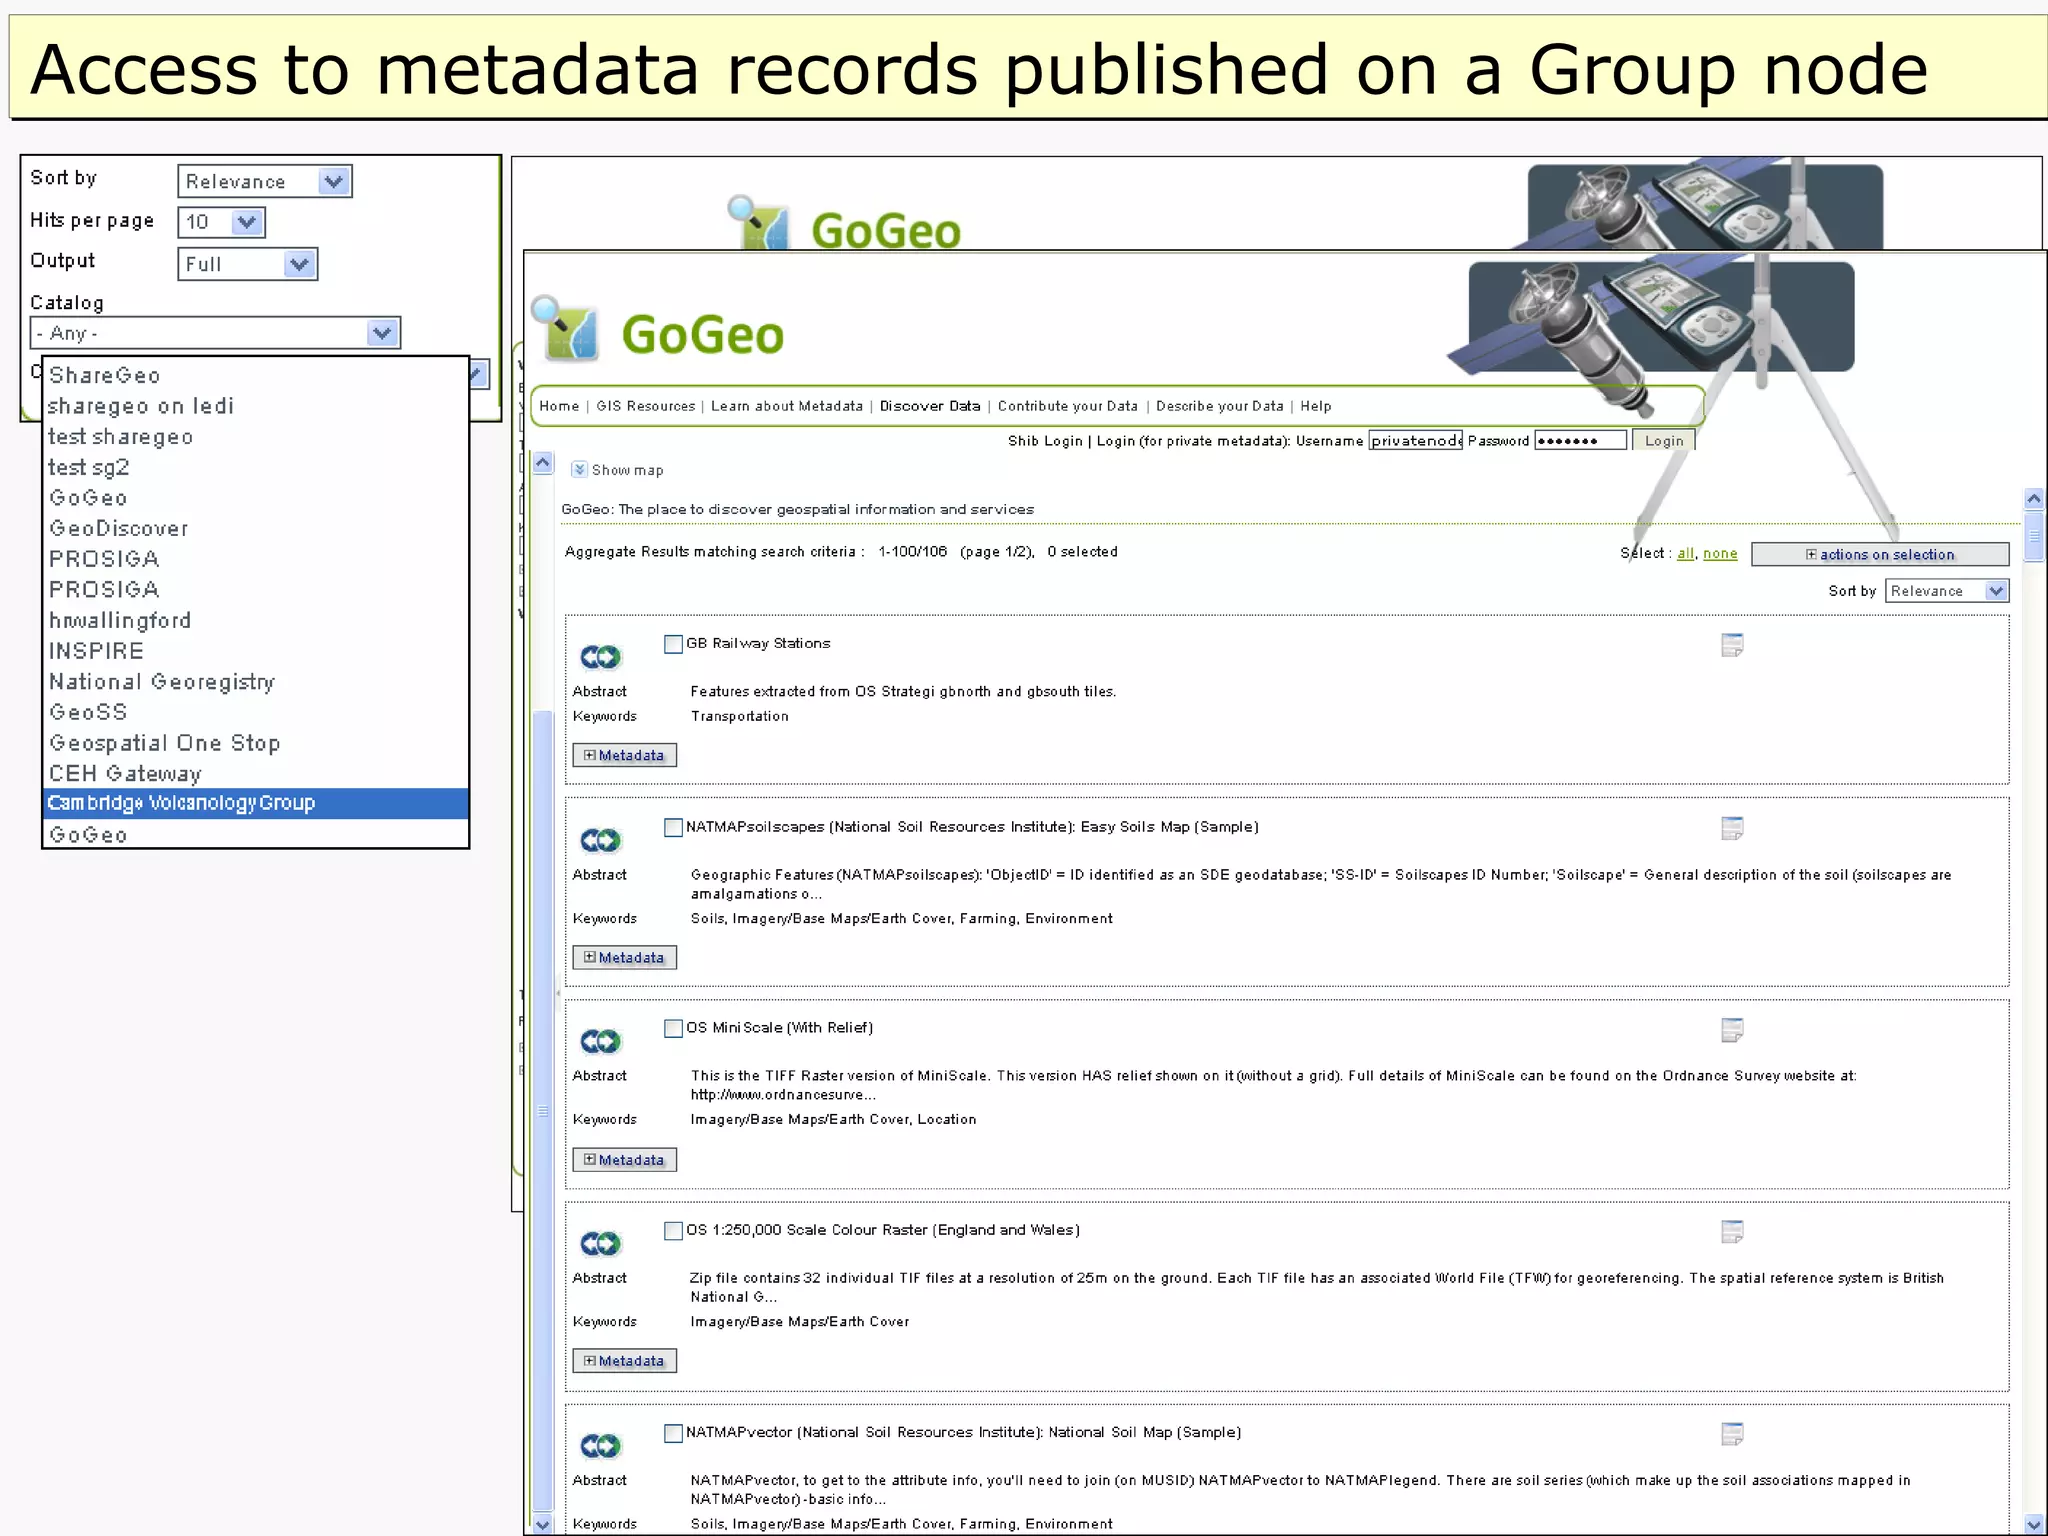Expand actions on selection menu
Screen dimensions: 2048x1536
pyautogui.click(x=1880, y=554)
